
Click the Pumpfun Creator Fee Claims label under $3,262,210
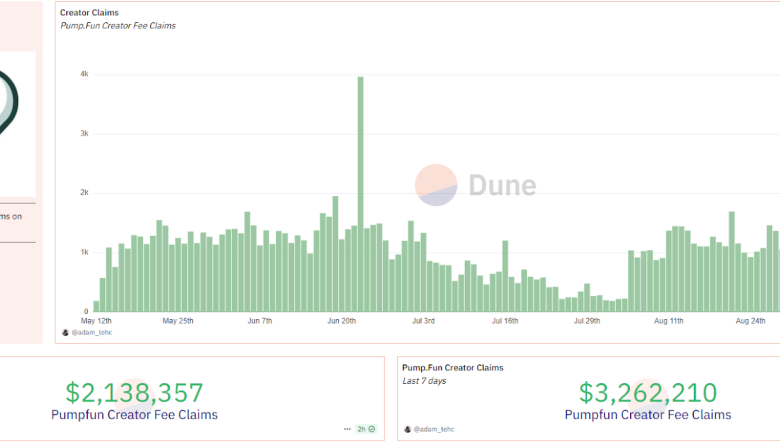(647, 414)
